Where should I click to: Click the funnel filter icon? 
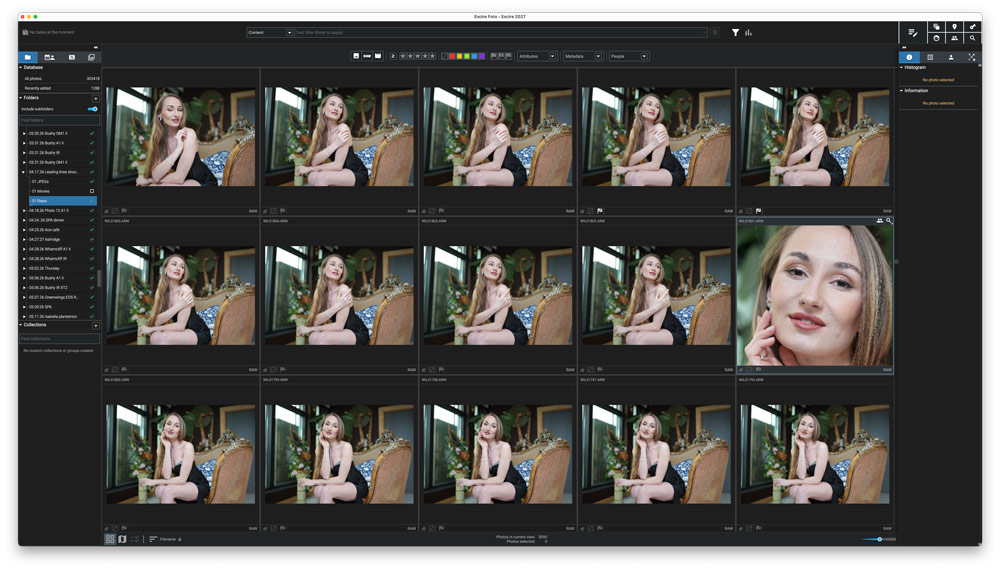(735, 33)
